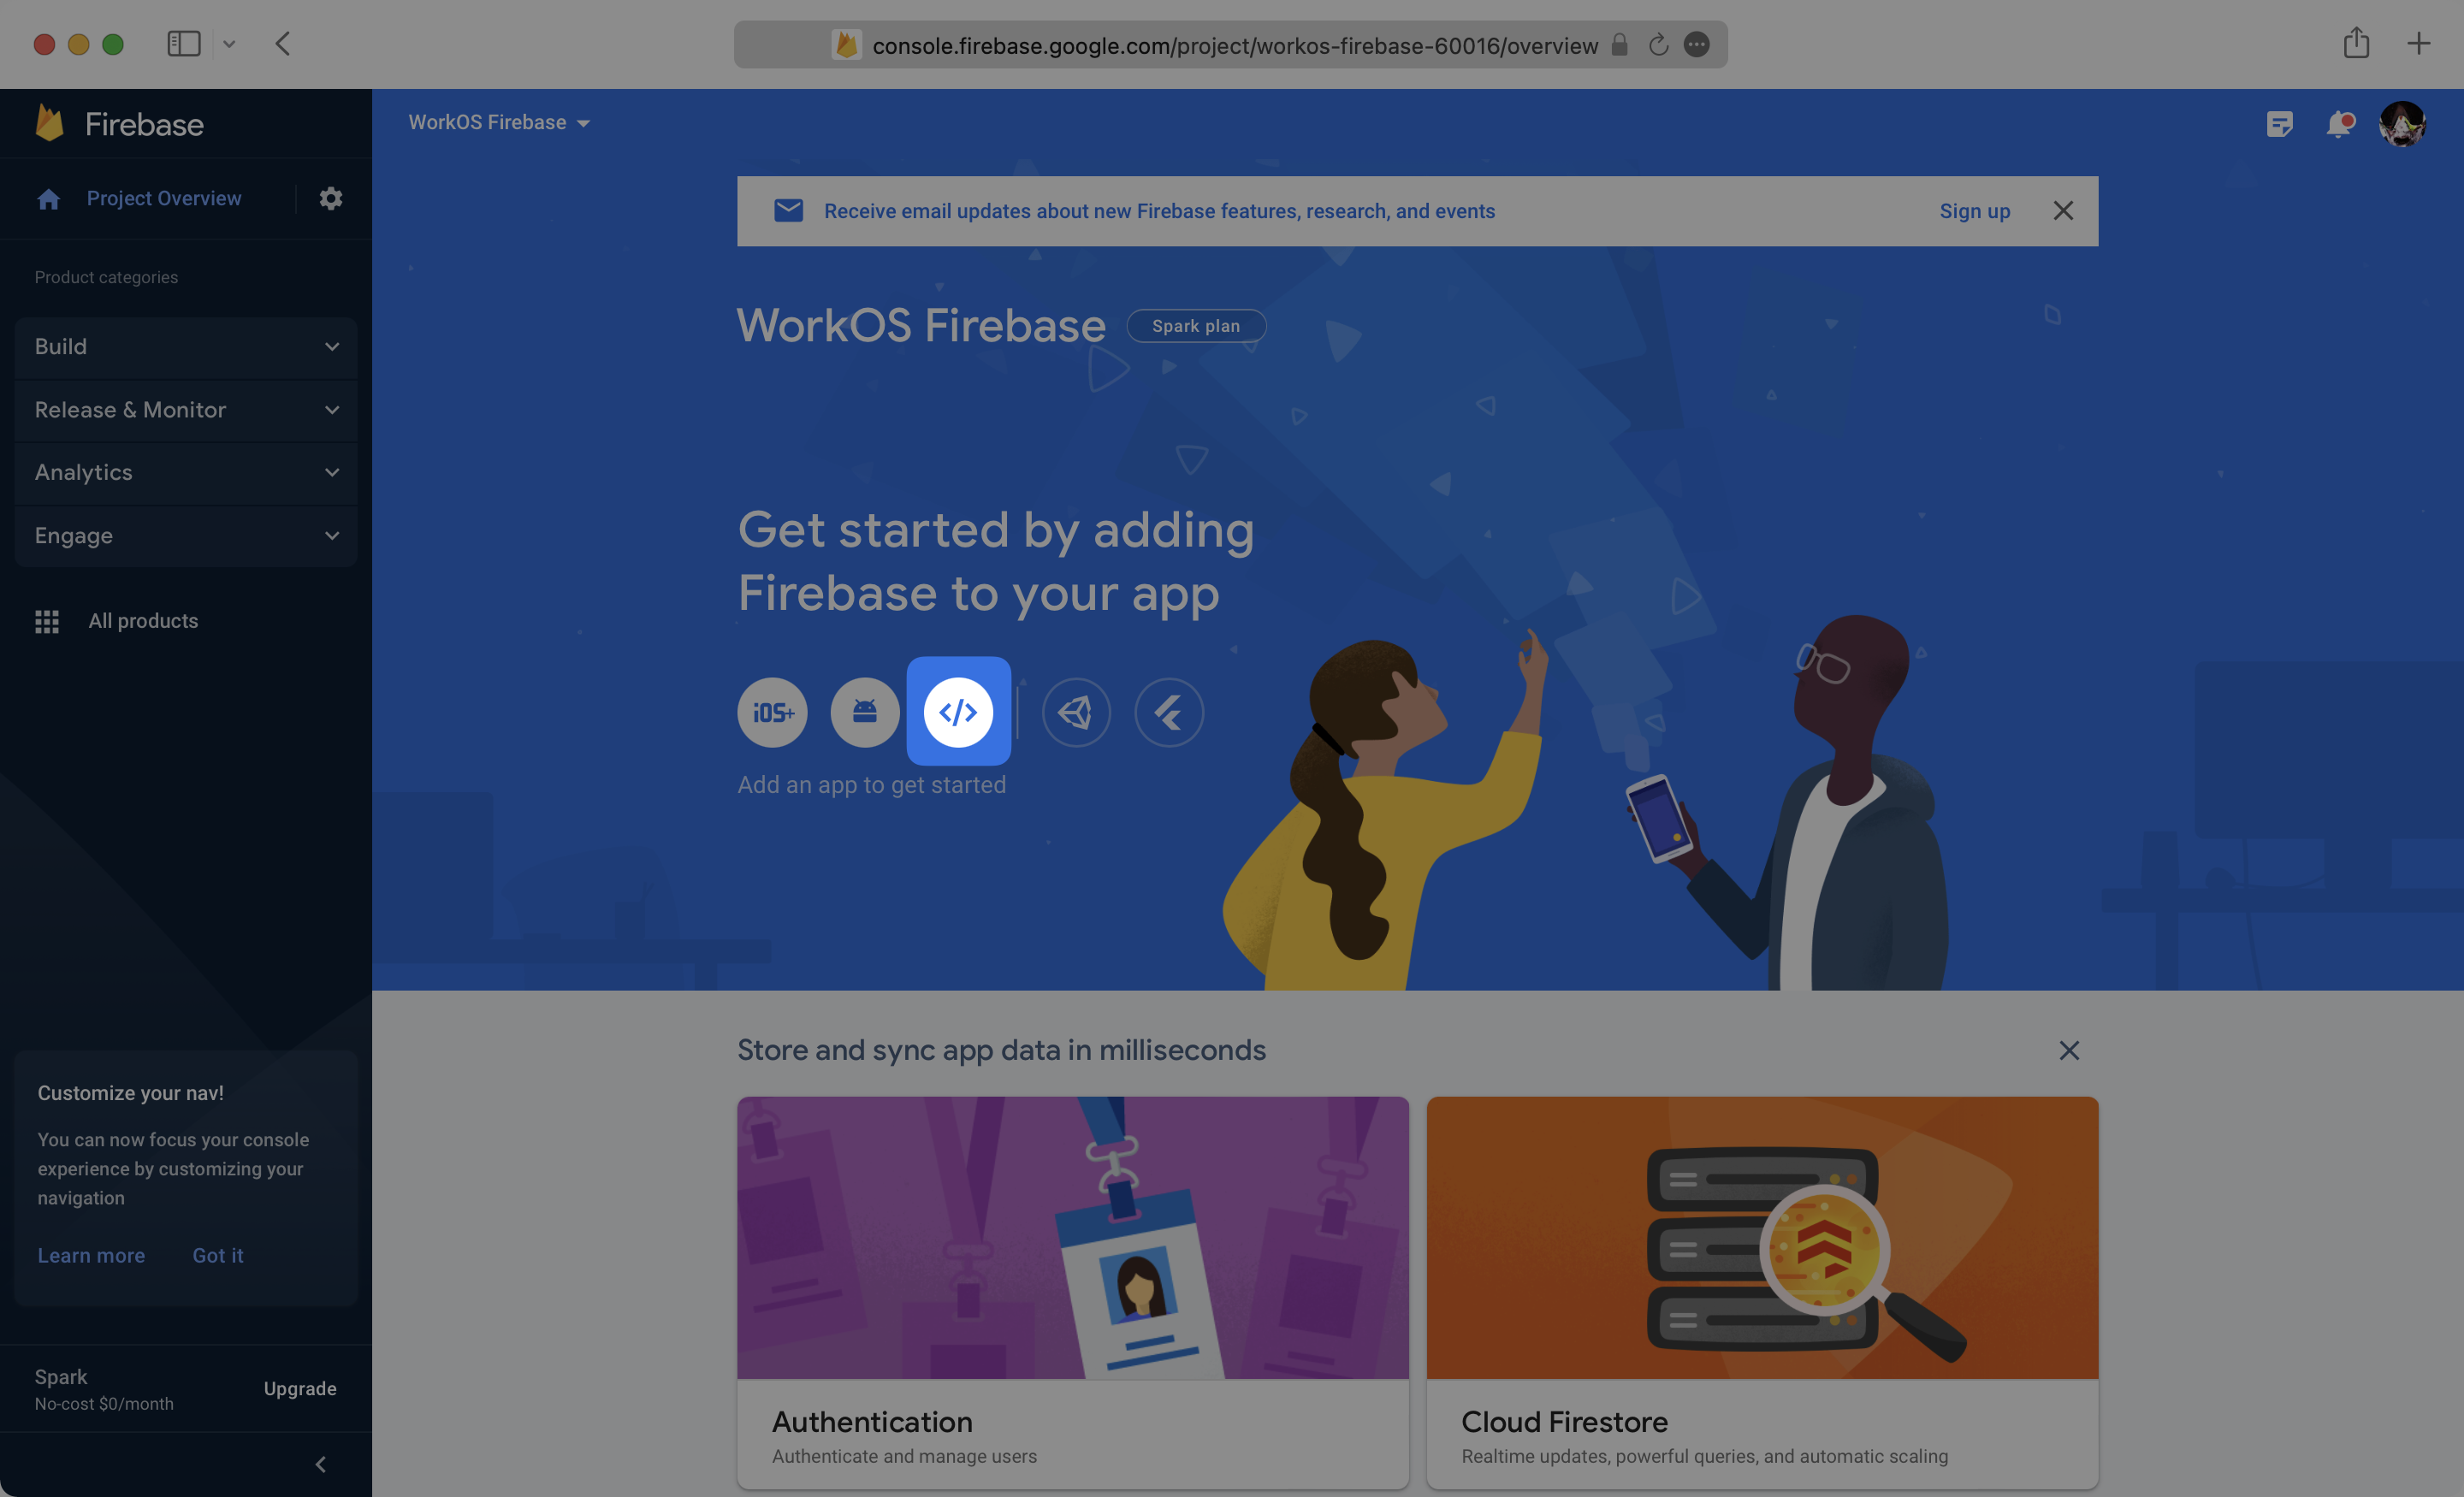The height and width of the screenshot is (1497, 2464).
Task: Dismiss the nav customization tooltip
Action: tap(216, 1256)
